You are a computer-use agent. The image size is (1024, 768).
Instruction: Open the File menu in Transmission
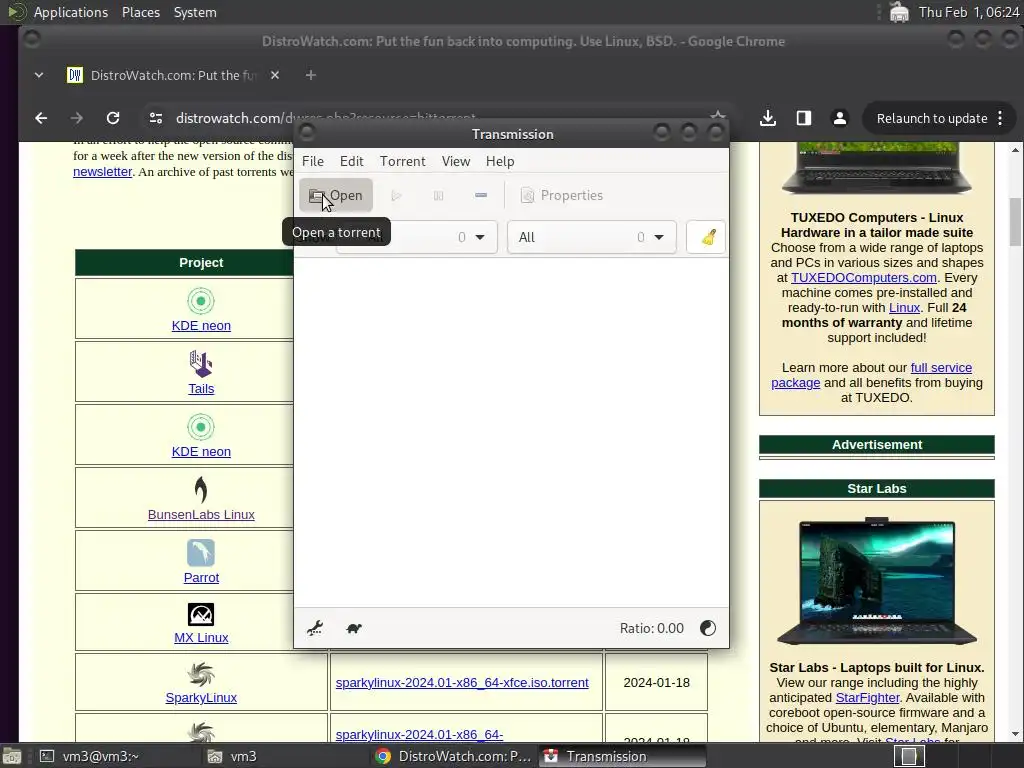313,161
